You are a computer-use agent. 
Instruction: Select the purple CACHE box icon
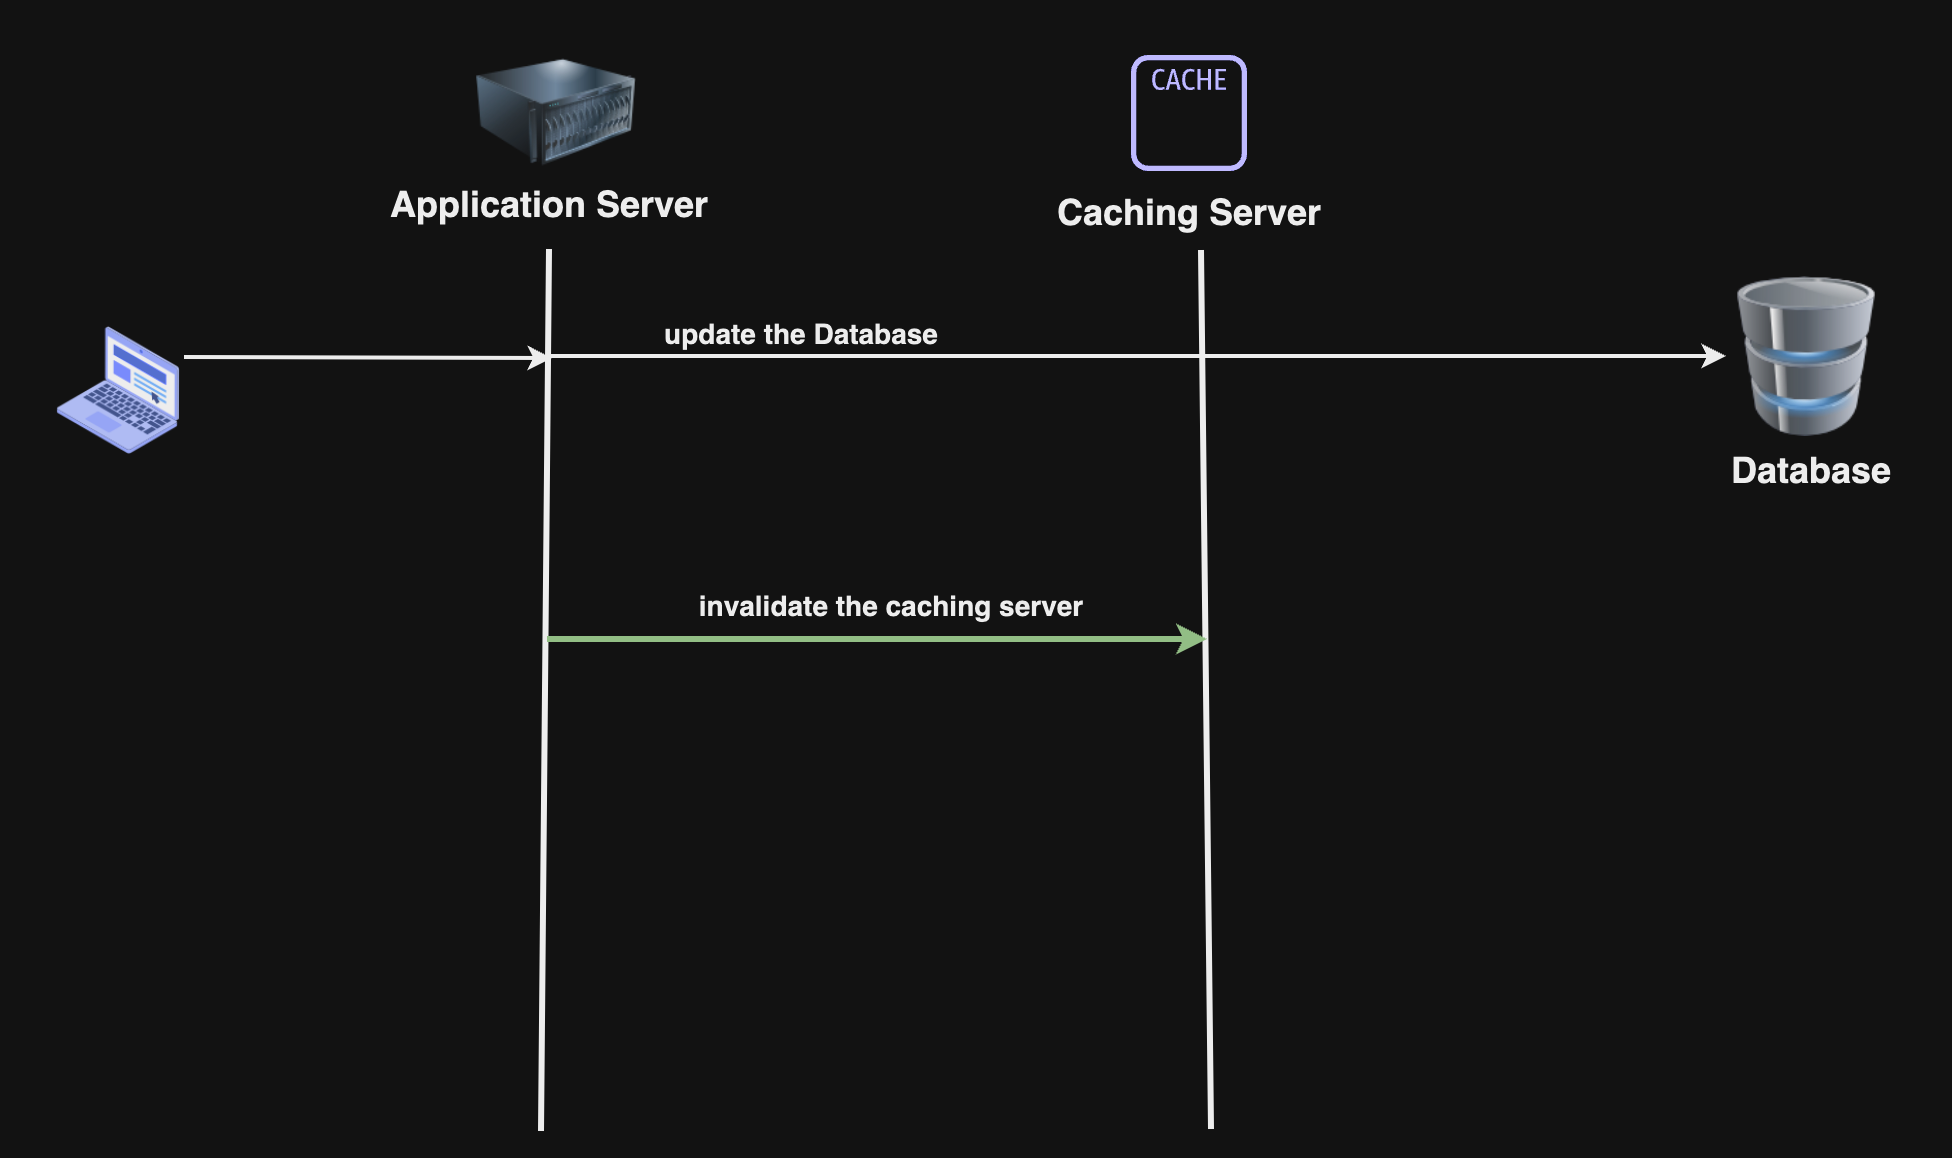tap(1189, 113)
